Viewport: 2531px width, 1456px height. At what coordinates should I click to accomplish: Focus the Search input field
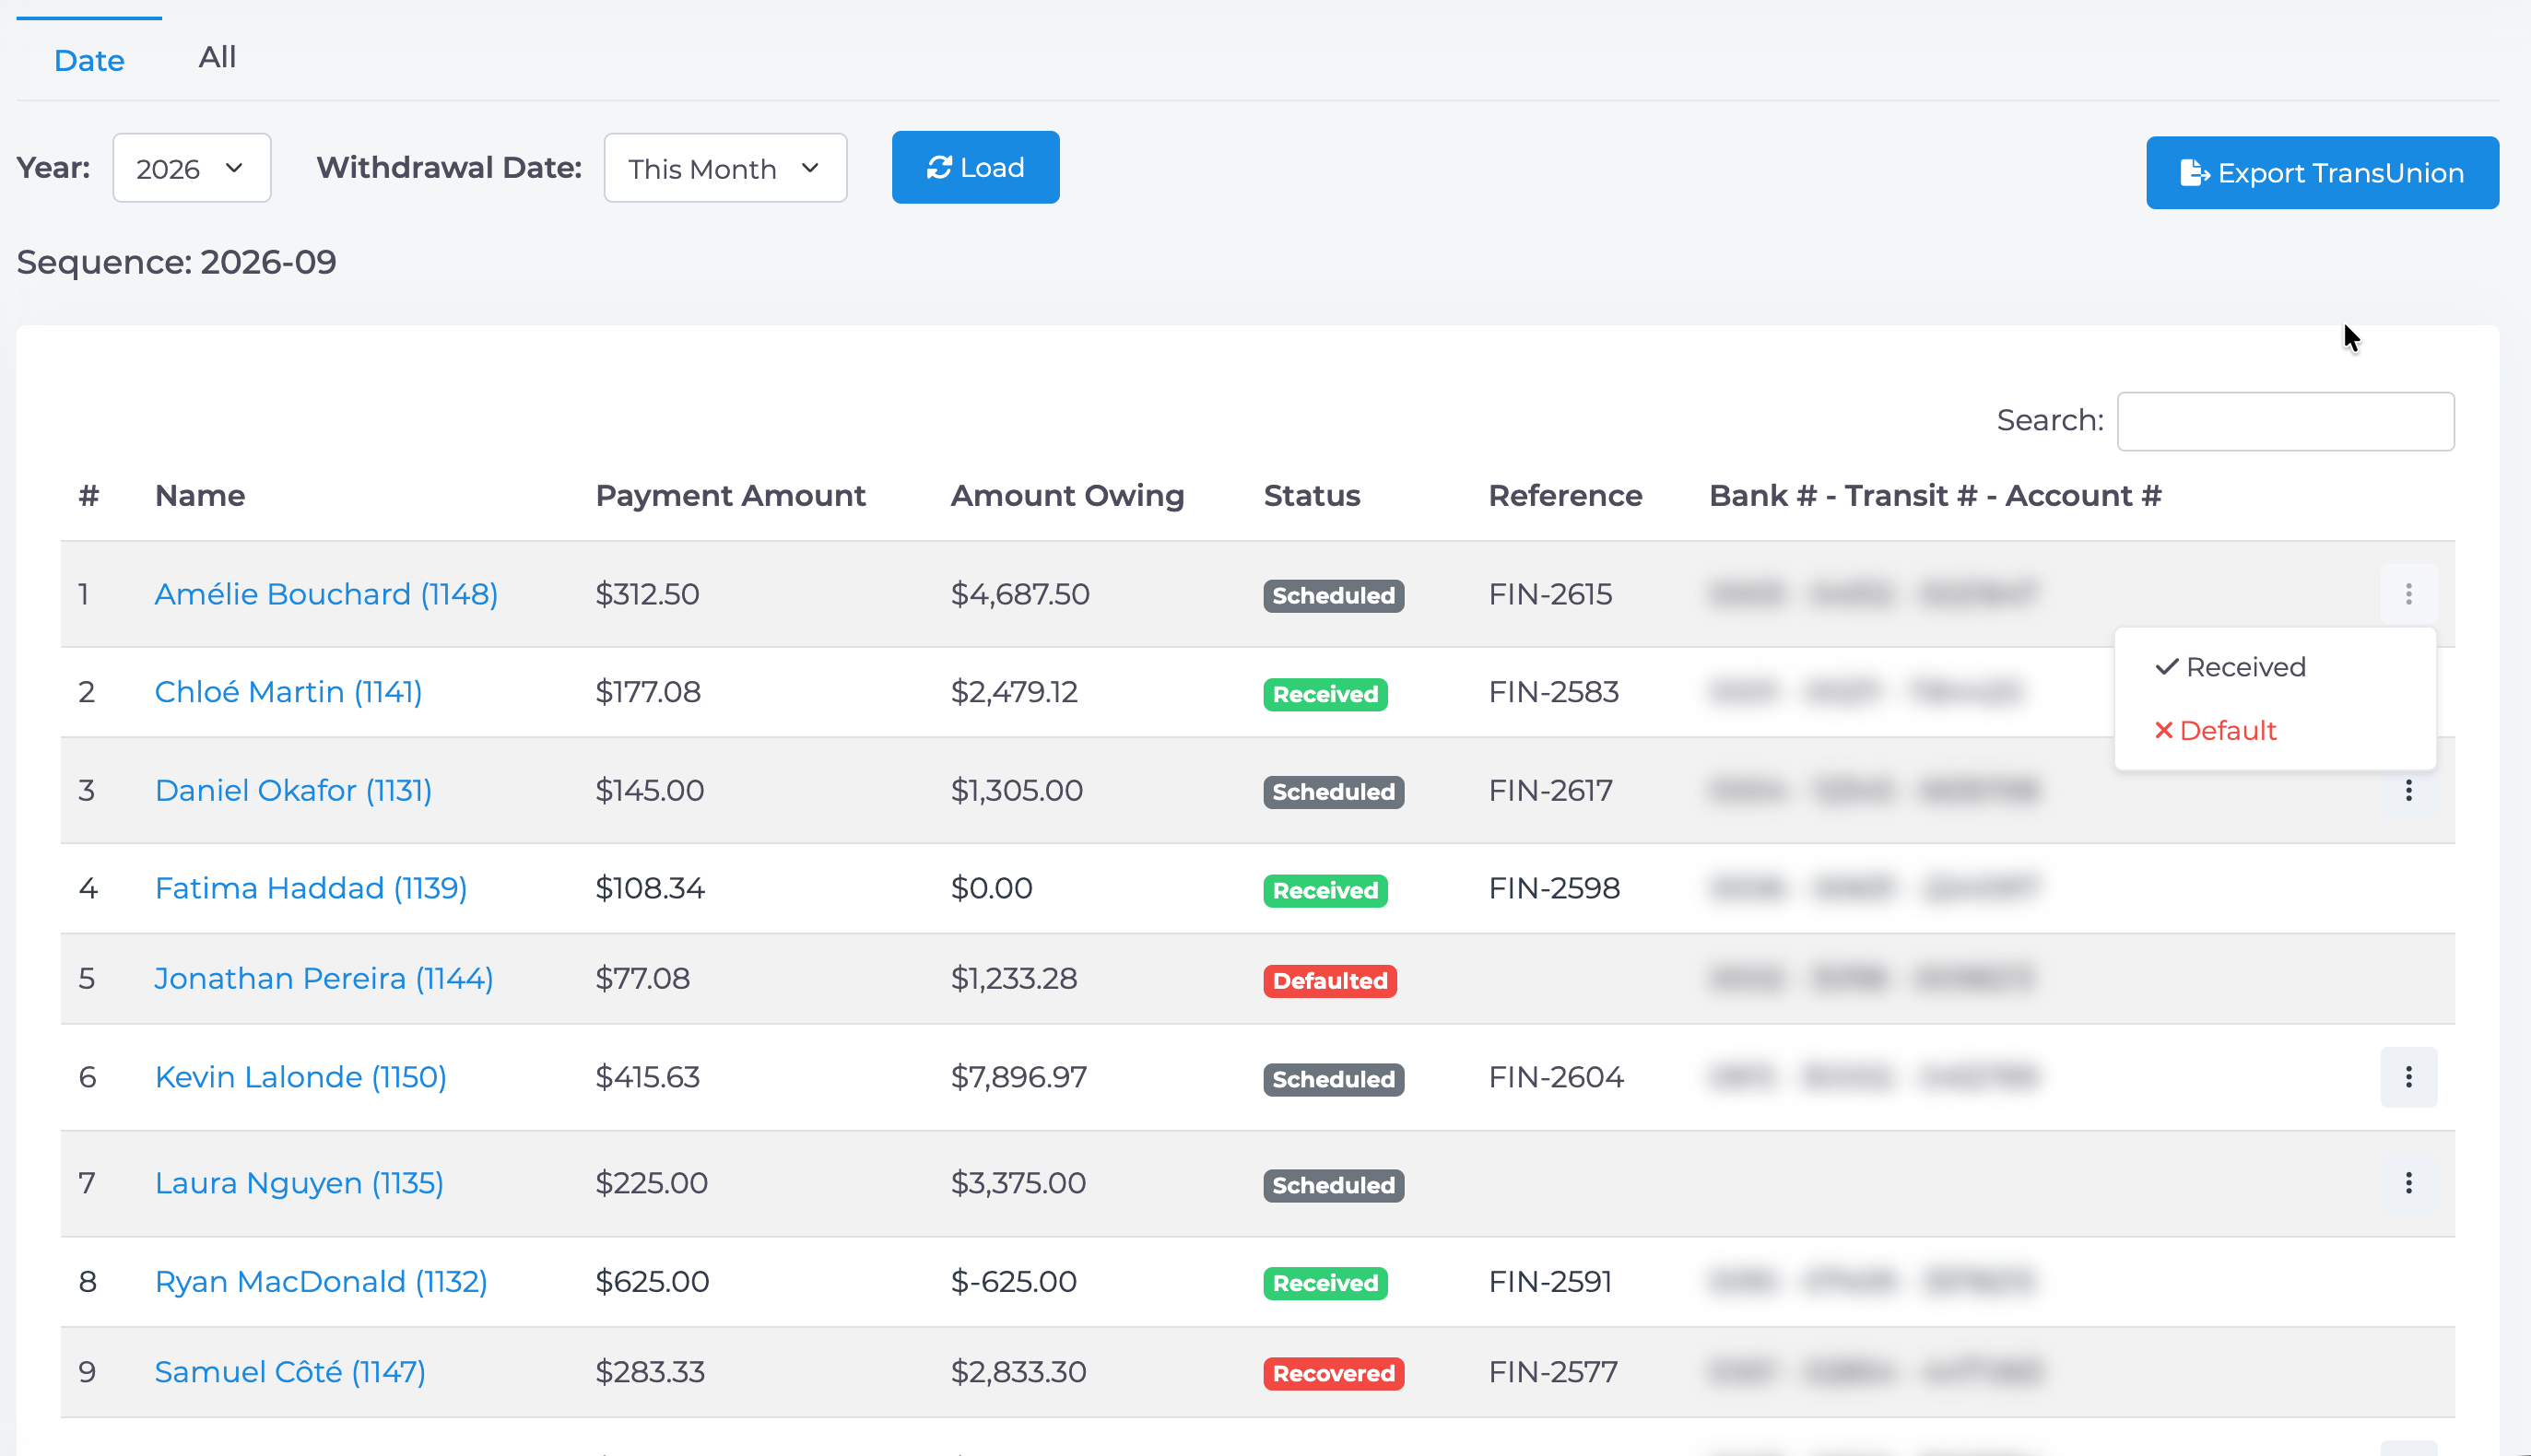tap(2285, 421)
